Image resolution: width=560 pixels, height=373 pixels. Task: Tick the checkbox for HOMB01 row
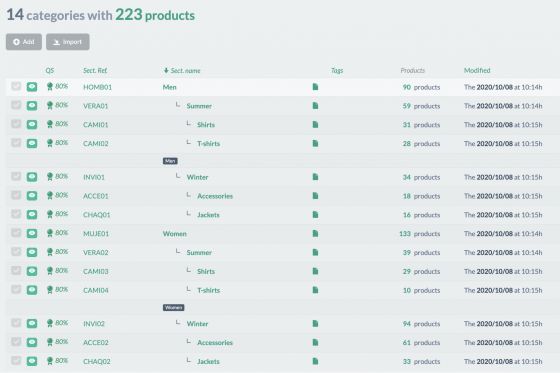(x=16, y=86)
